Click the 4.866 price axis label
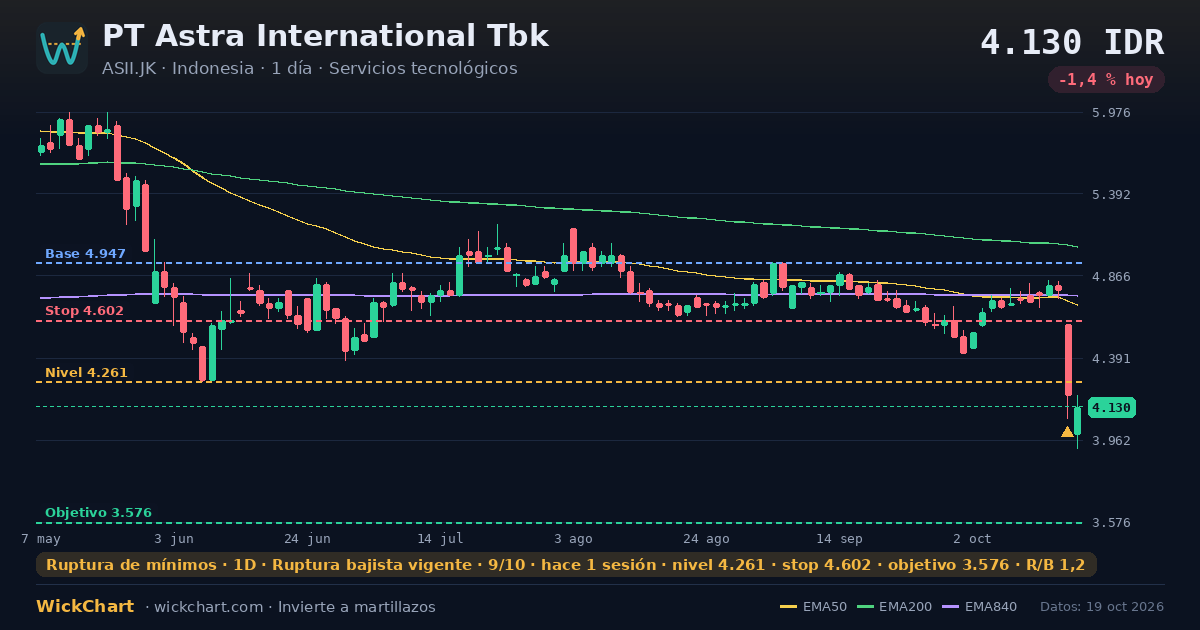Screen dimensions: 1200x630 click(x=1111, y=277)
